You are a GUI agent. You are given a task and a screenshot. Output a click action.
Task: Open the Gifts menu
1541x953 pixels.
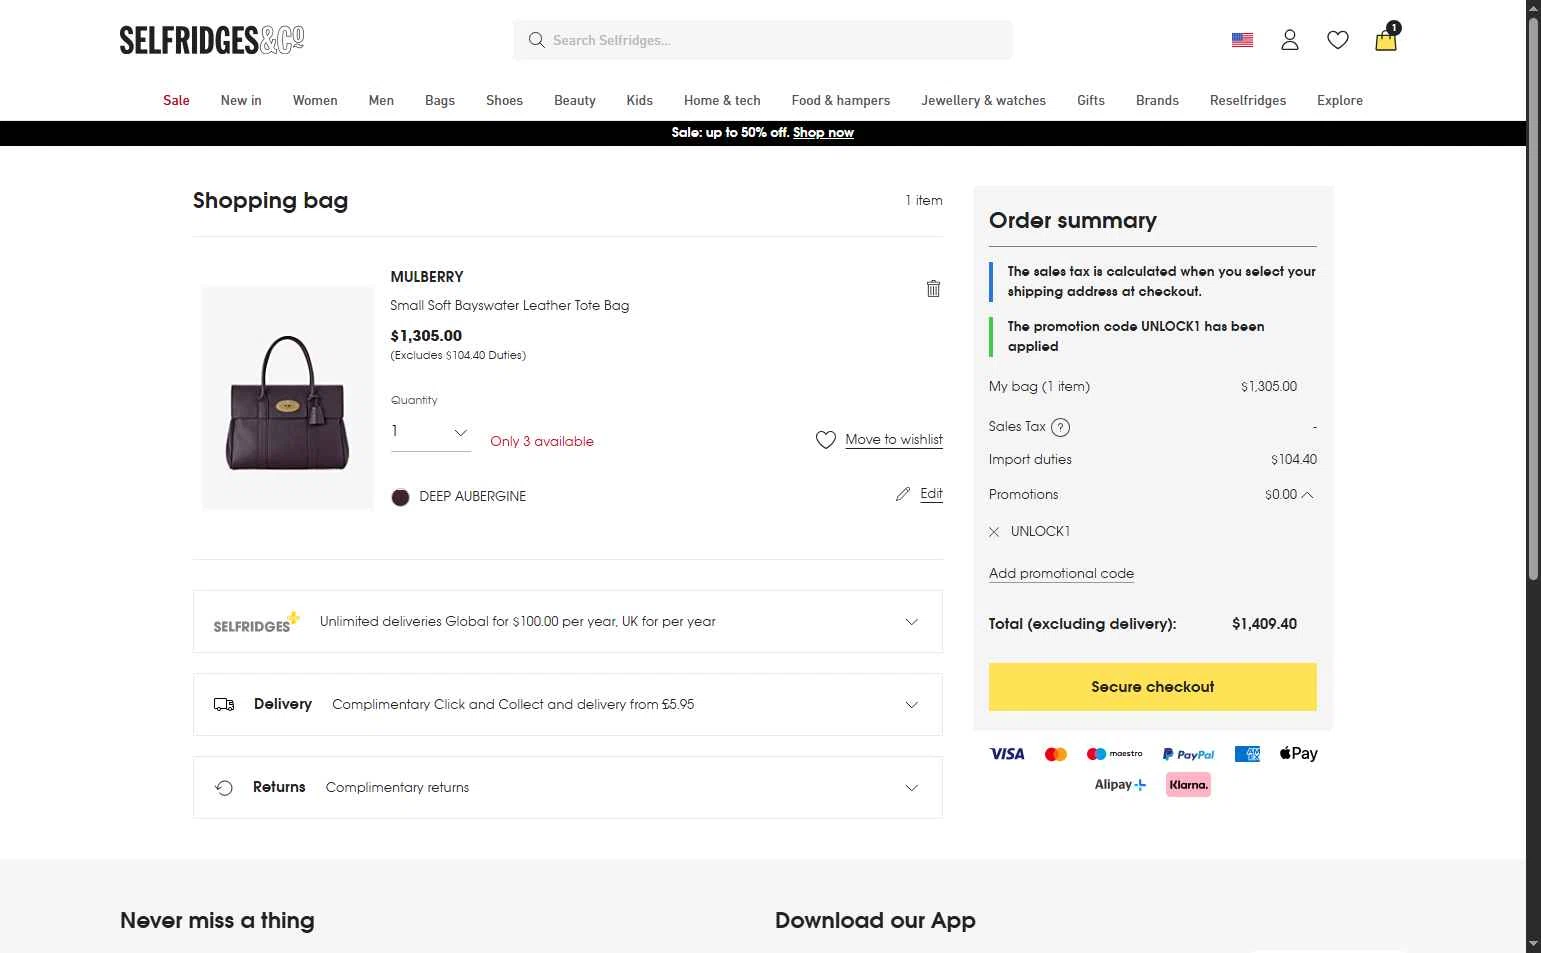click(x=1091, y=100)
